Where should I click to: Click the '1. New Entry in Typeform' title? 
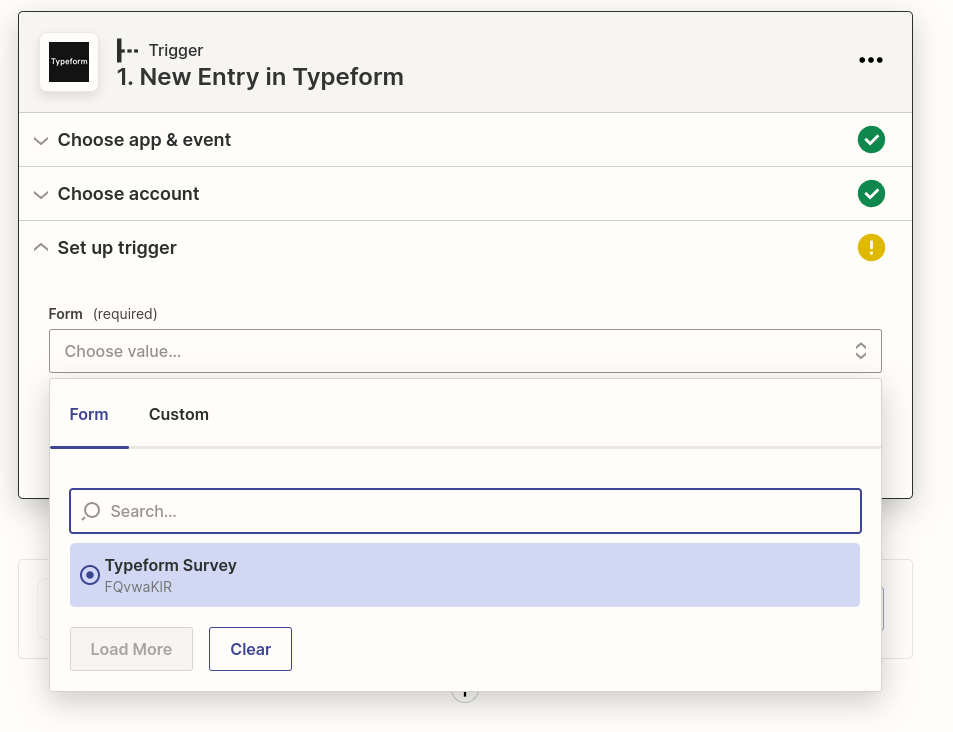click(x=260, y=77)
